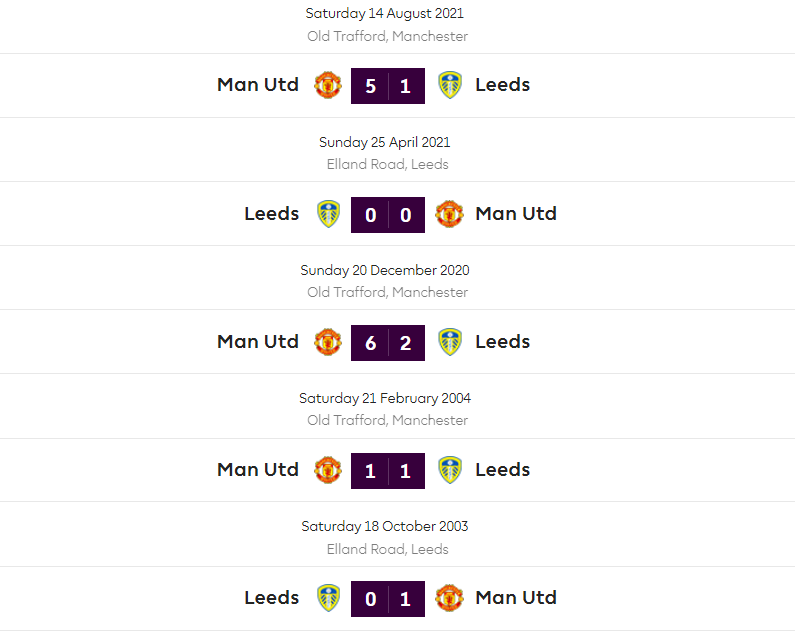Open the 6-2 score box
Image resolution: width=795 pixels, height=634 pixels.
[x=388, y=342]
